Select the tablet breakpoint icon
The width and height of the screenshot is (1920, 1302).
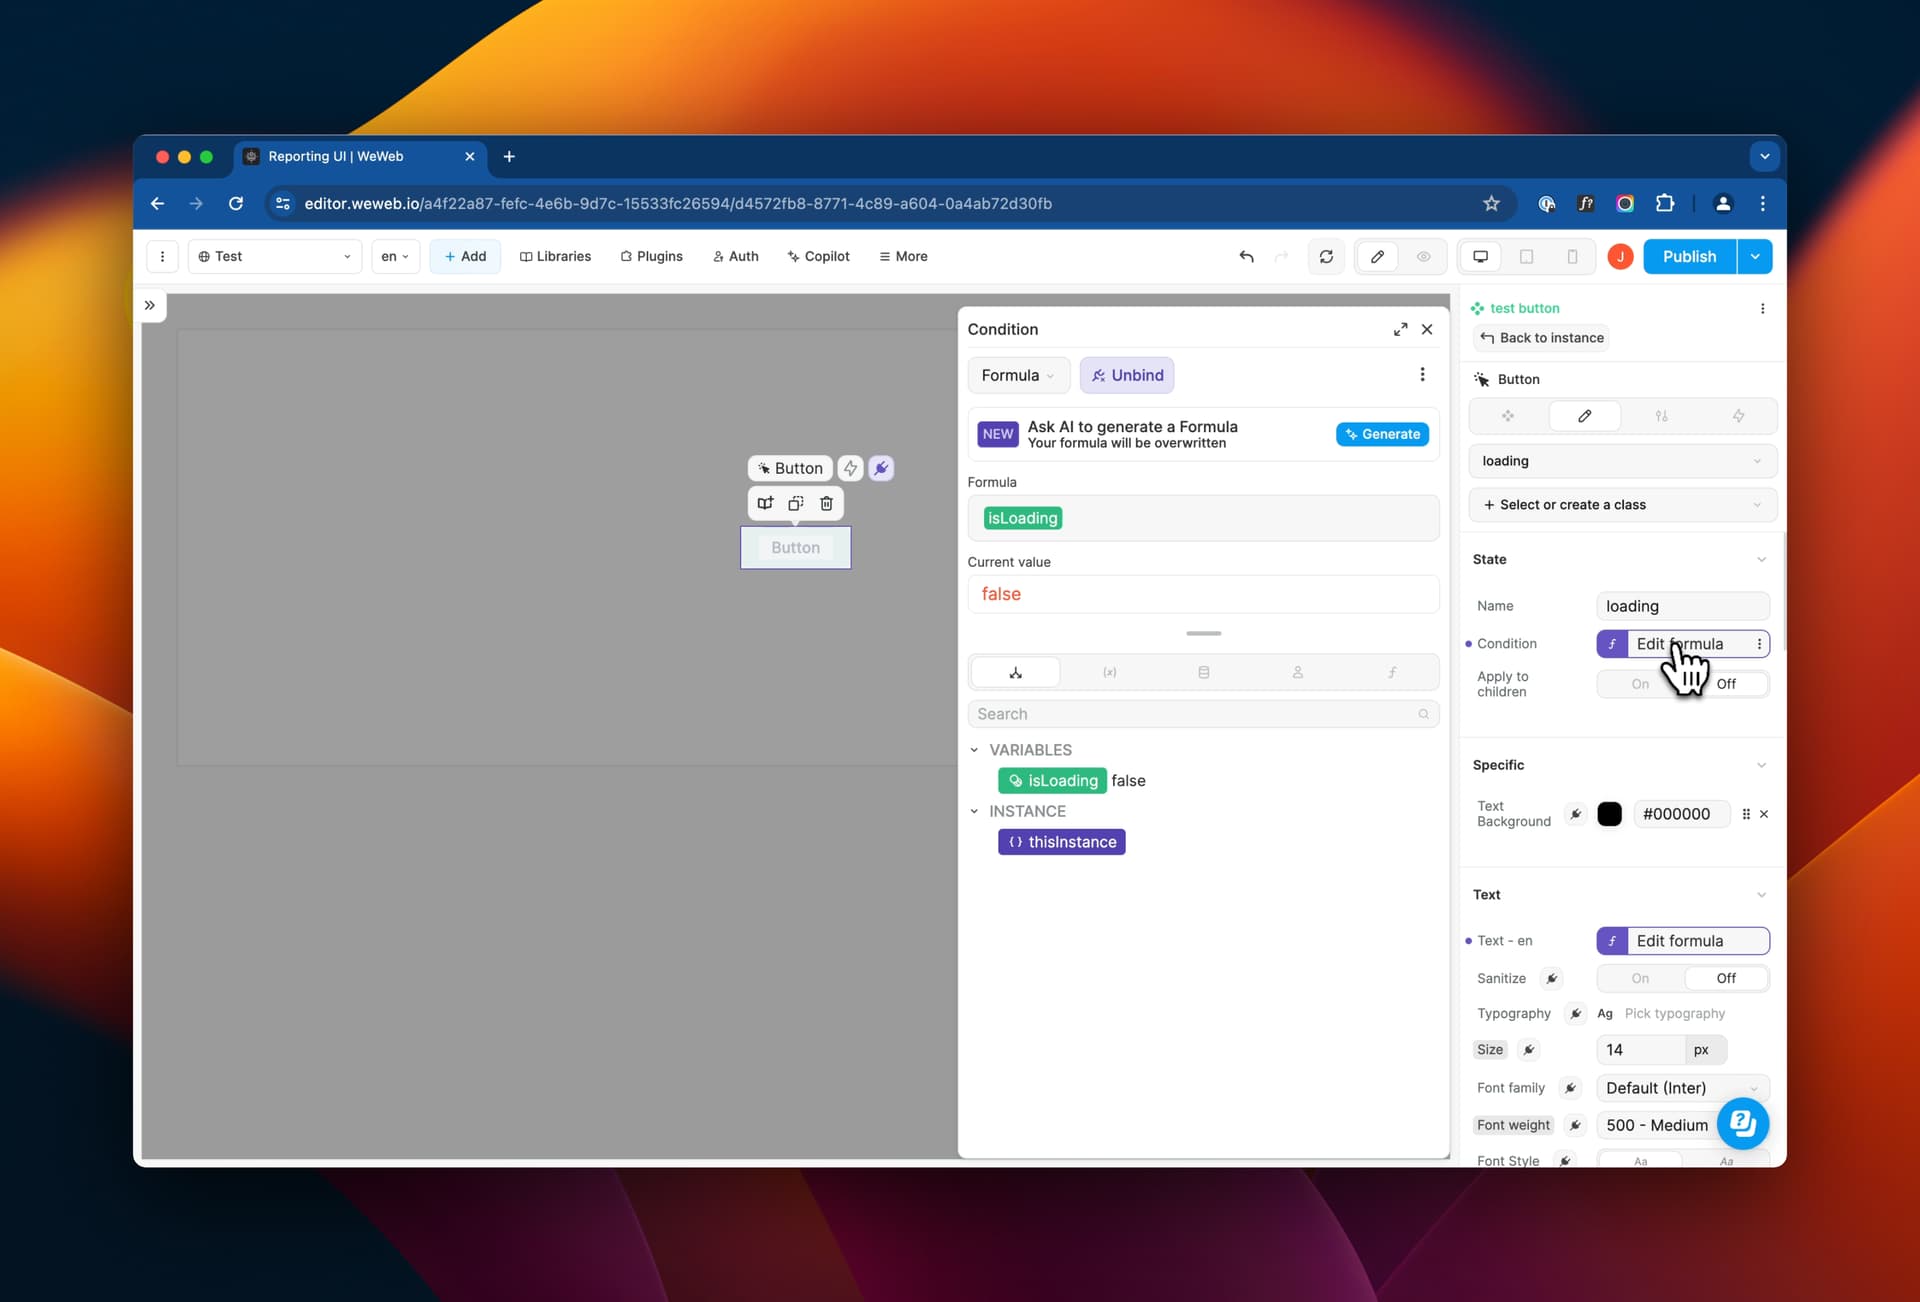click(1526, 257)
